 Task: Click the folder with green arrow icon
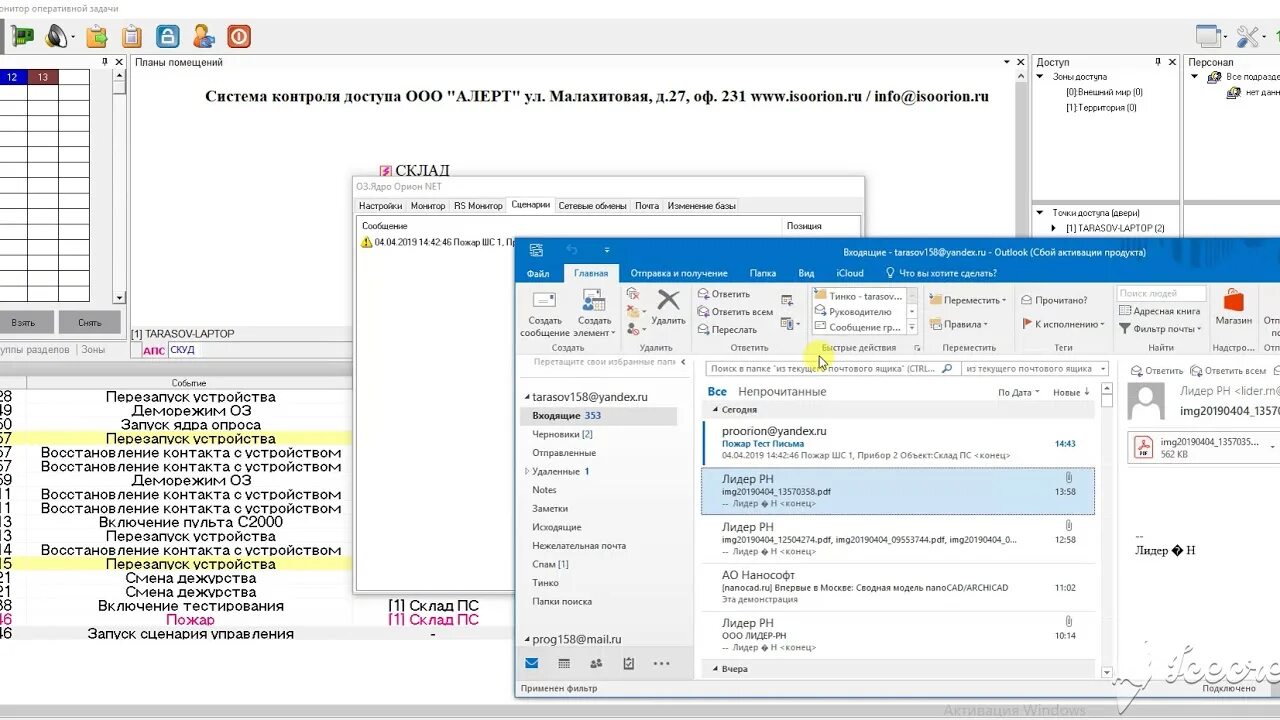point(97,37)
